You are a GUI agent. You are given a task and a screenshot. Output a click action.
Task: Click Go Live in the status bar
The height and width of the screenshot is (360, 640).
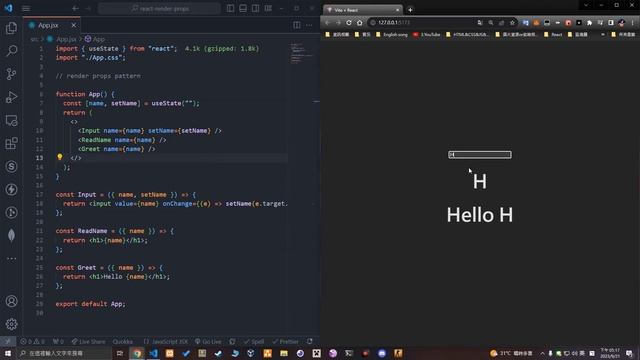click(x=208, y=341)
